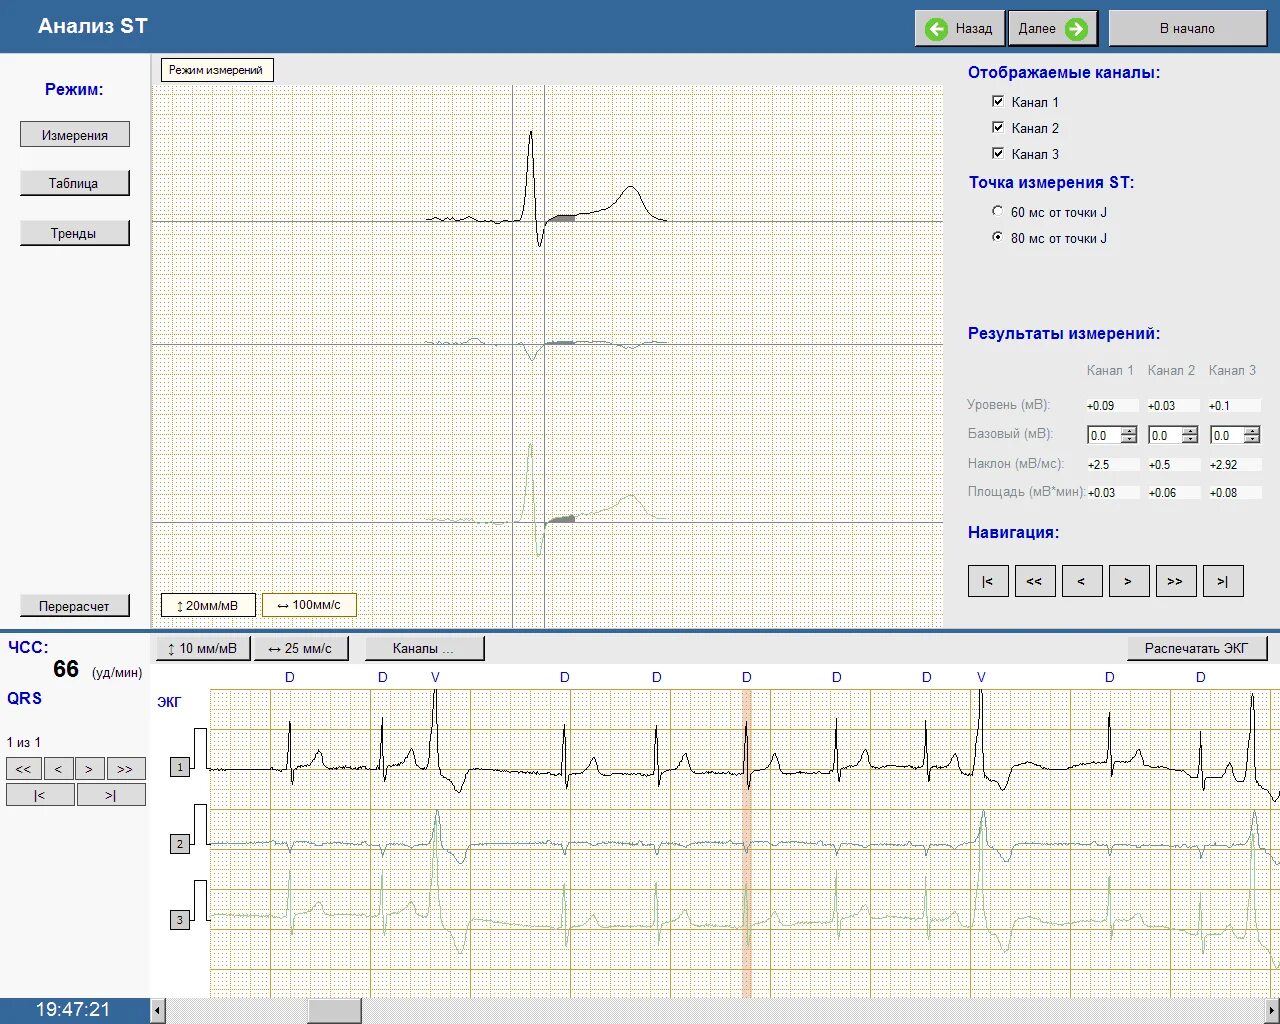1280x1024 pixels.
Task: Toggle Канал 1 checkbox
Action: (998, 101)
